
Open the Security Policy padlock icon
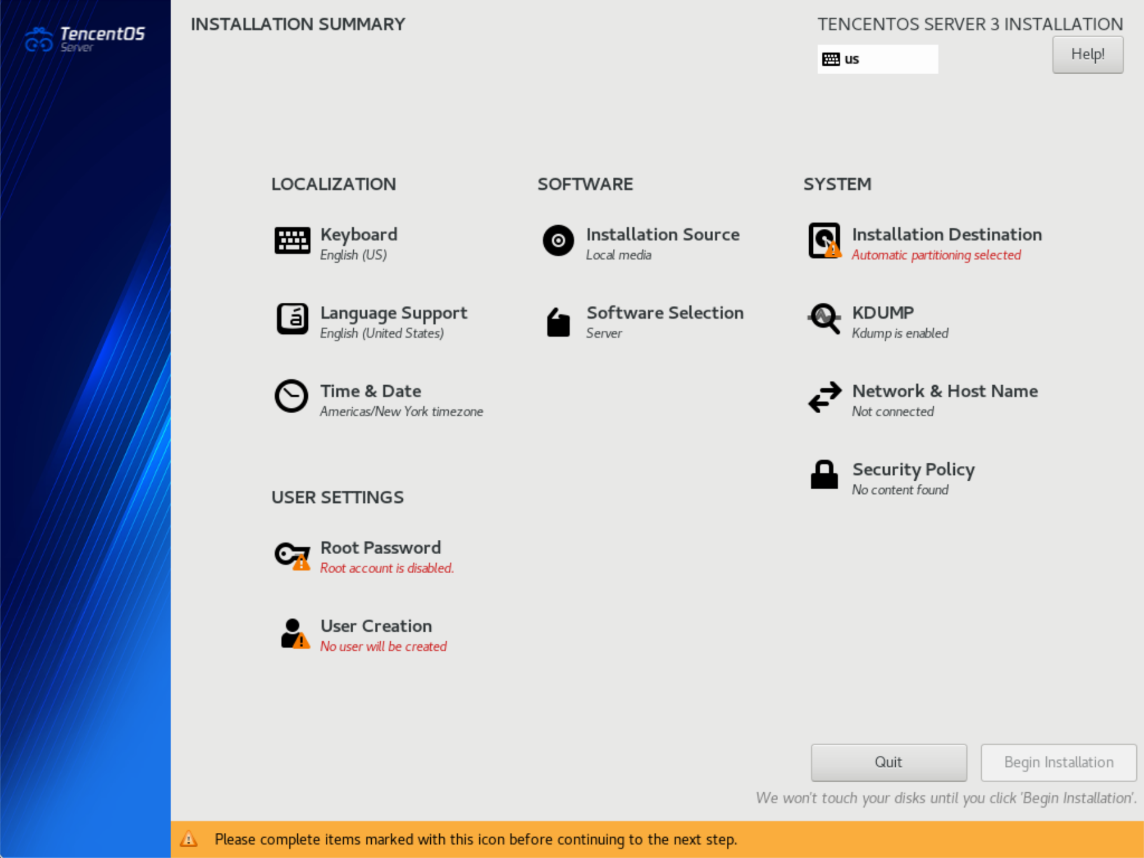click(x=824, y=474)
